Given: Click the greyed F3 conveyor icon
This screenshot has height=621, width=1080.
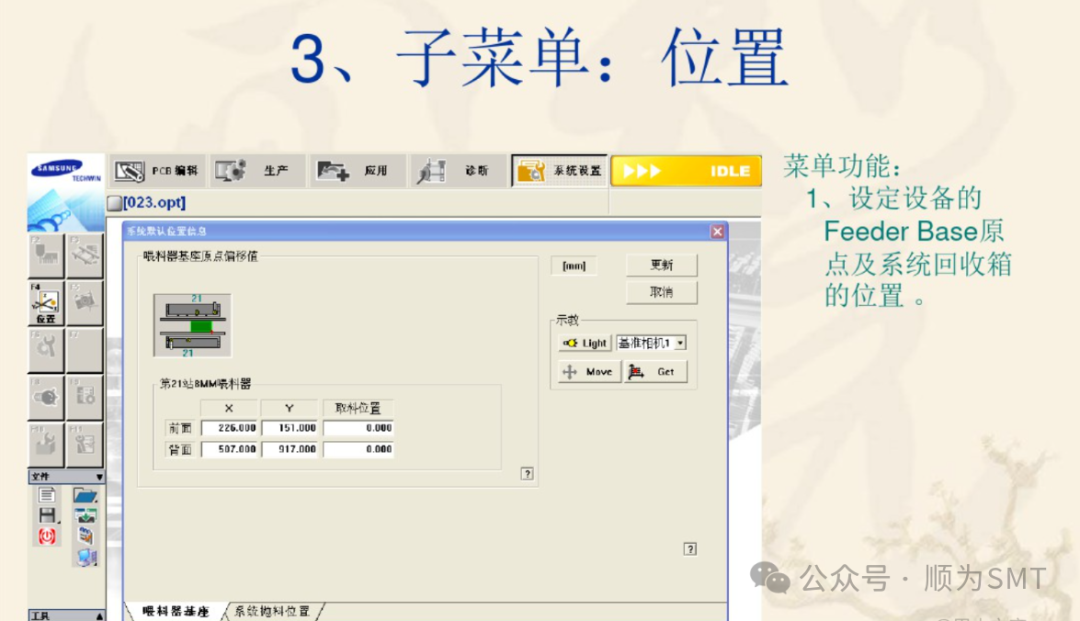Looking at the screenshot, I should click(85, 255).
